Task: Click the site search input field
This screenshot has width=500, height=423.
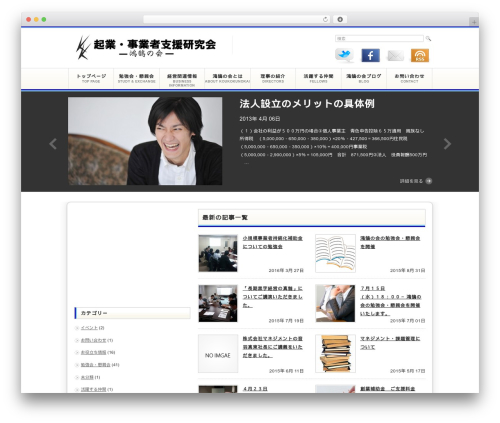Action: [379, 39]
